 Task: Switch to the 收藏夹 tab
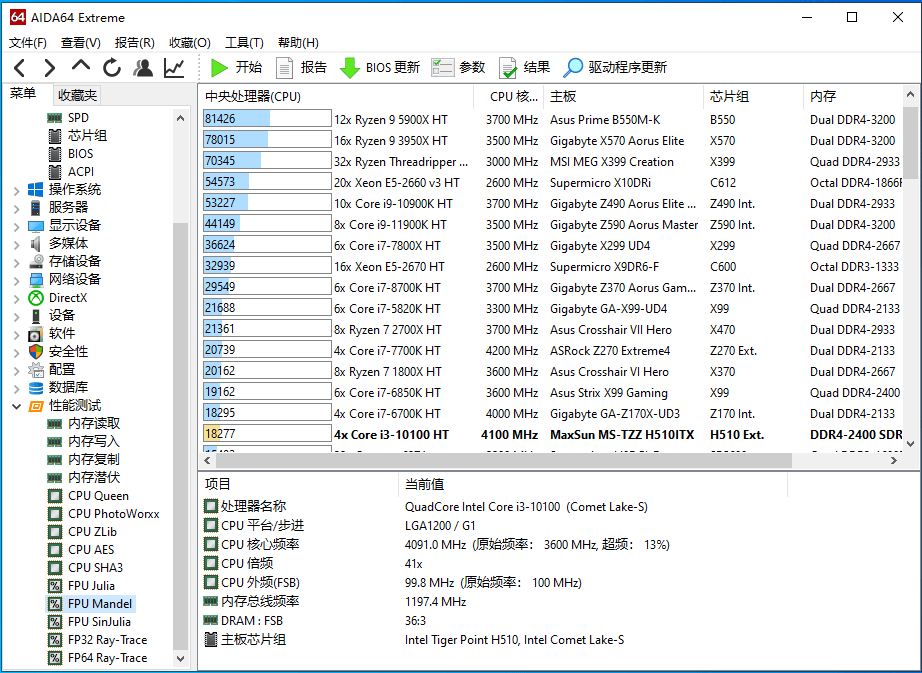[x=77, y=95]
